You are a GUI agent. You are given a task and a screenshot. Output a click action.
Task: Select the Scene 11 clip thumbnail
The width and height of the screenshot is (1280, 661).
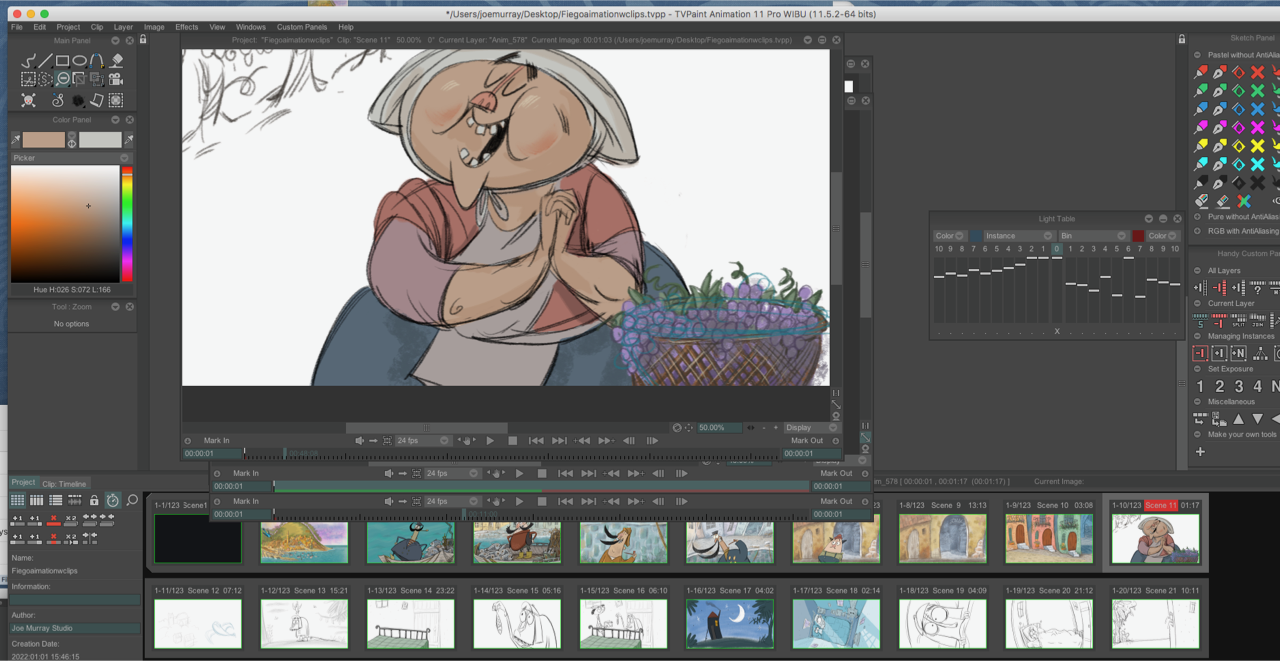pos(1155,538)
